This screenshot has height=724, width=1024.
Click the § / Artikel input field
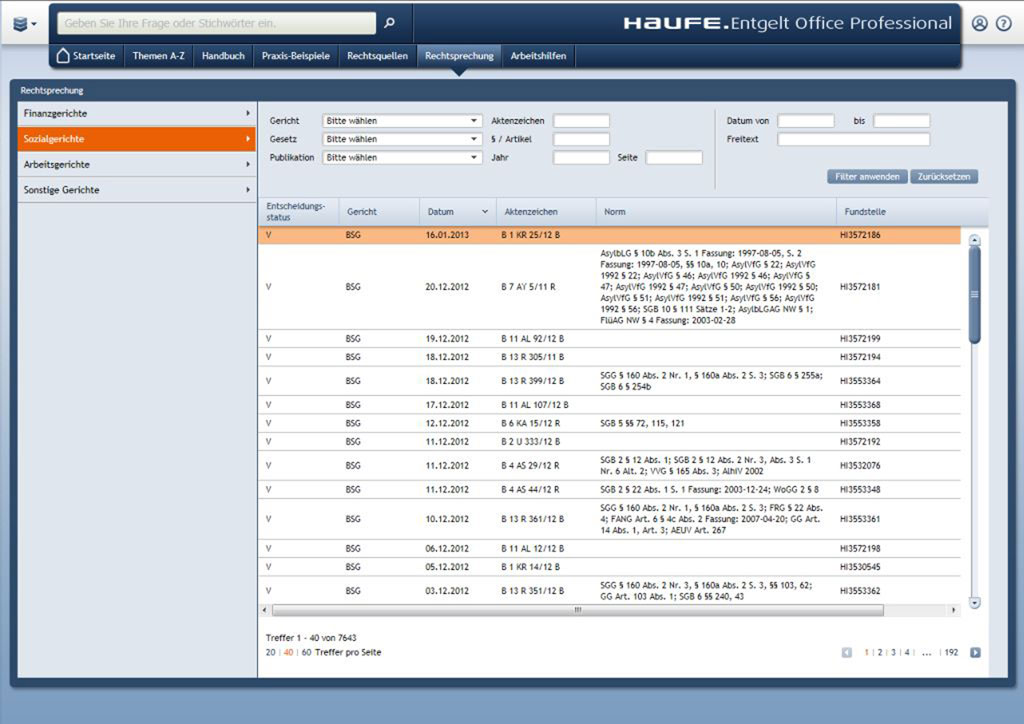(x=581, y=139)
